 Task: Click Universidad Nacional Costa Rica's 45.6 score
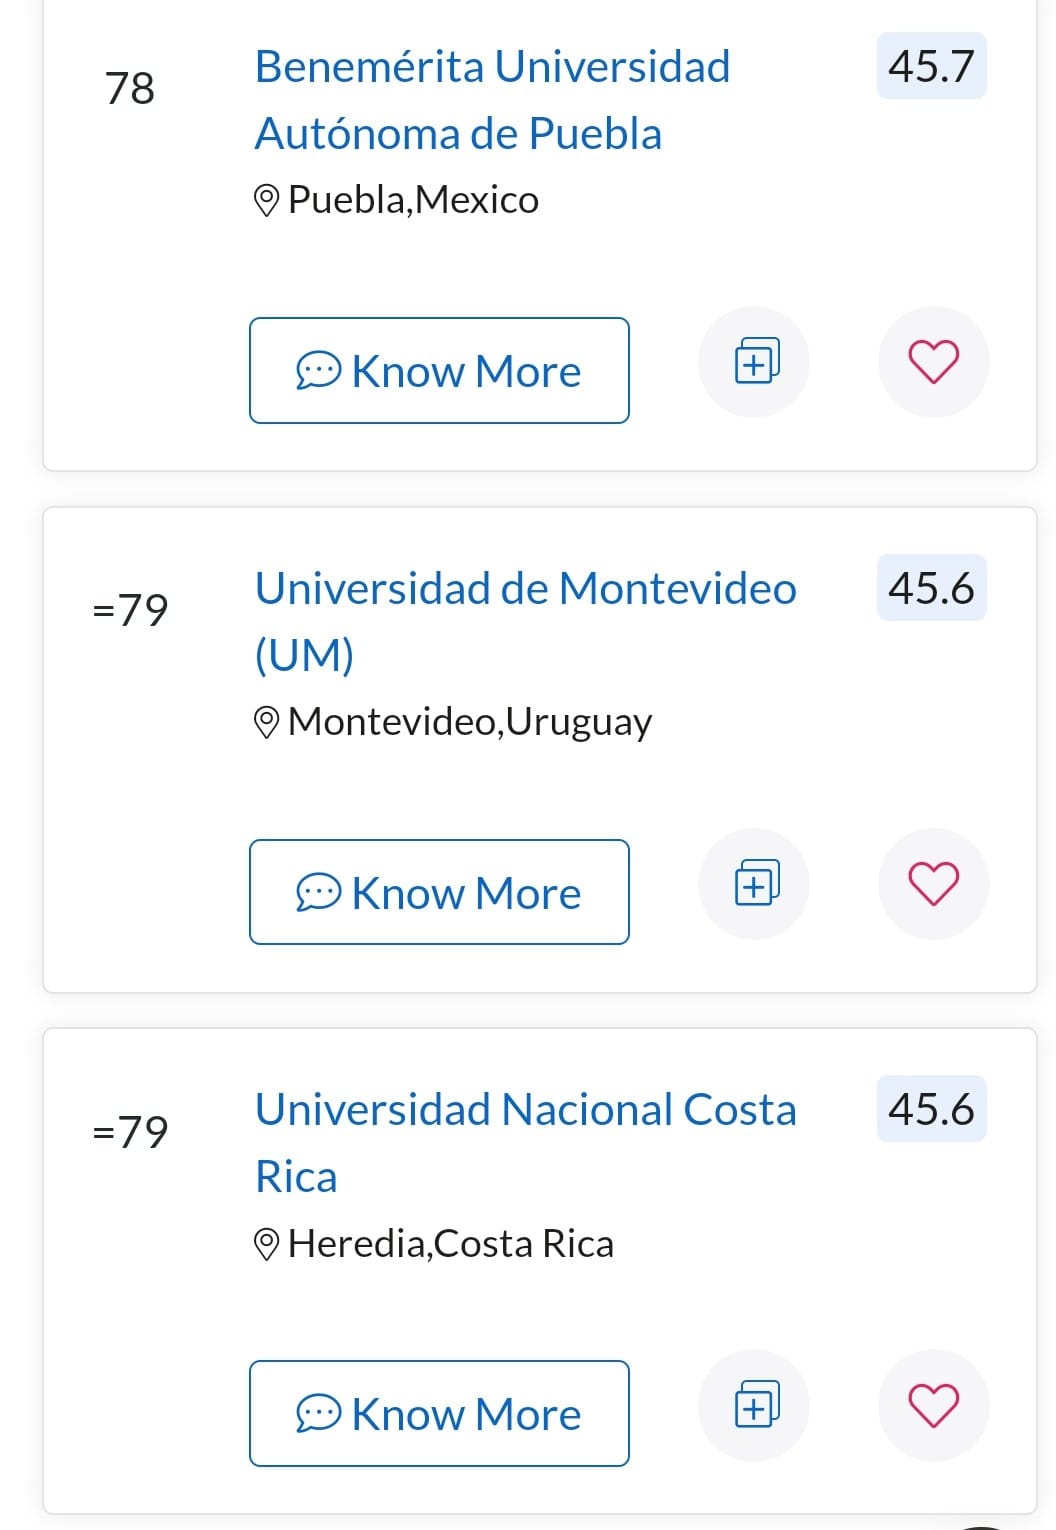point(931,1109)
